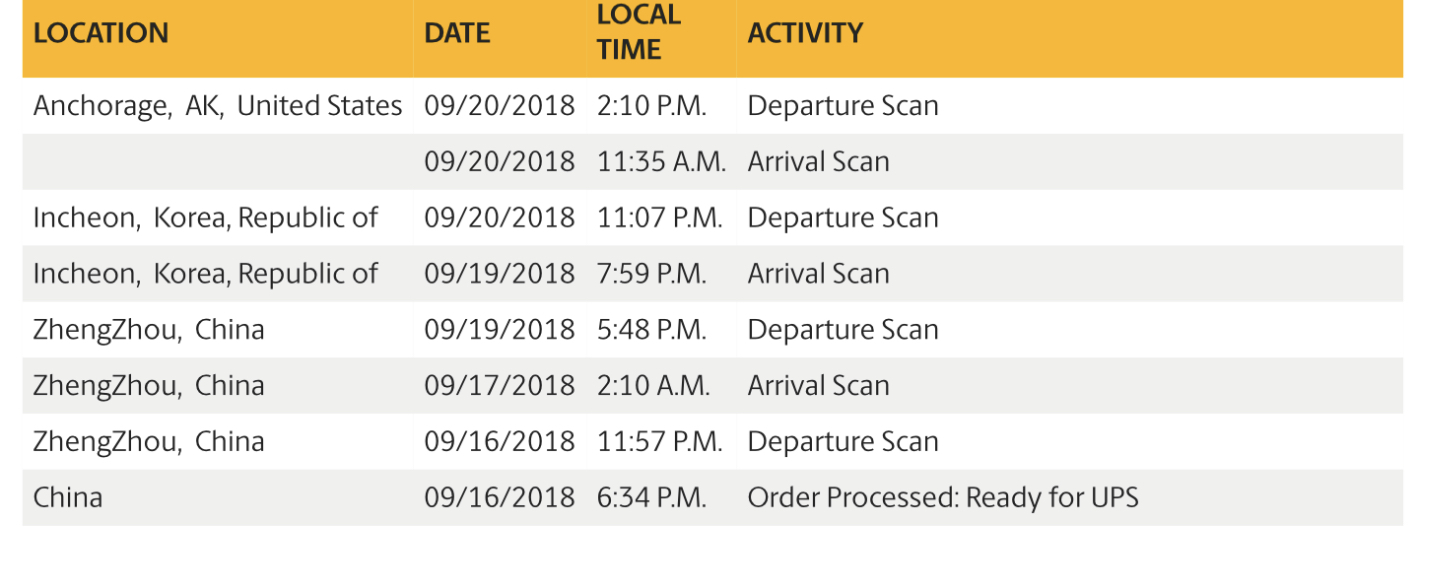The width and height of the screenshot is (1432, 562).
Task: Click Order Processed: Ready for UPS
Action: (x=942, y=498)
